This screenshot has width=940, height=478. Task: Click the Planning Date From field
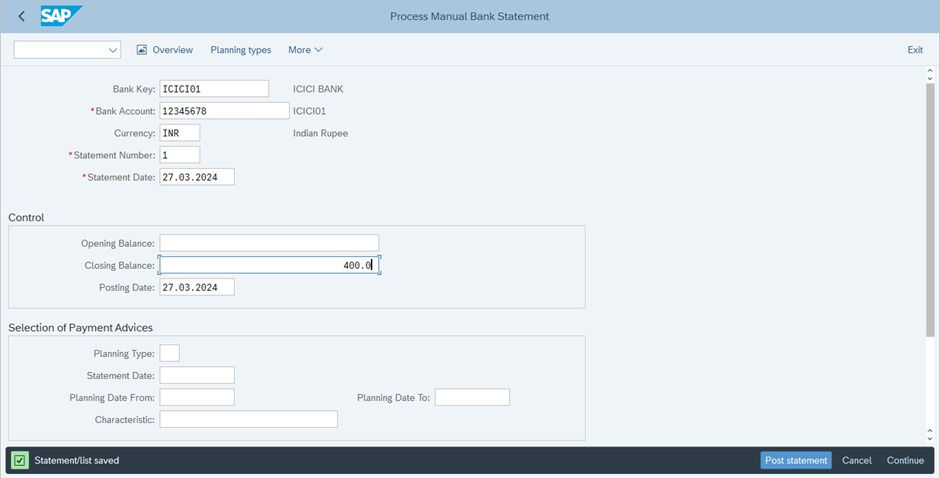(197, 397)
